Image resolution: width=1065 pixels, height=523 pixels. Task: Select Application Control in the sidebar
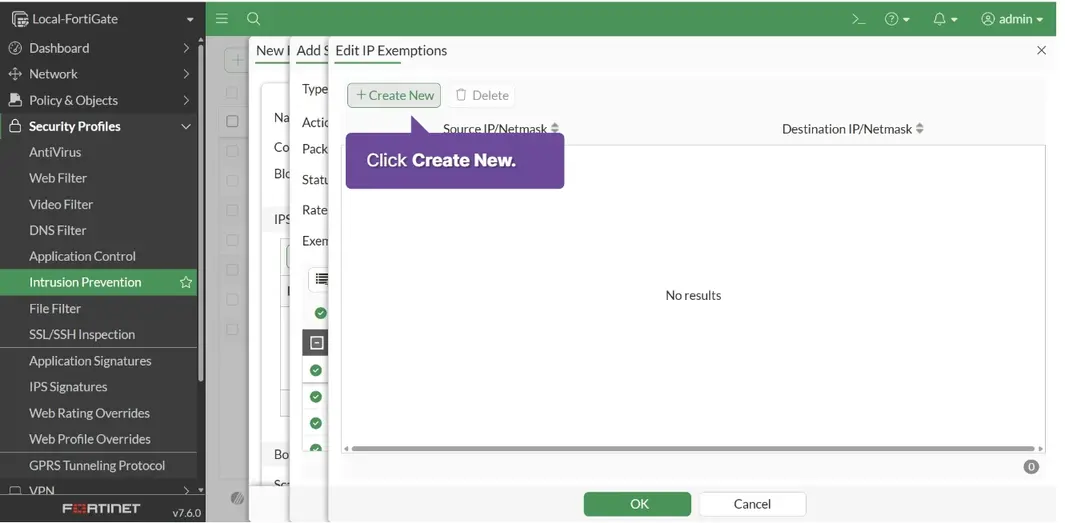pyautogui.click(x=82, y=256)
